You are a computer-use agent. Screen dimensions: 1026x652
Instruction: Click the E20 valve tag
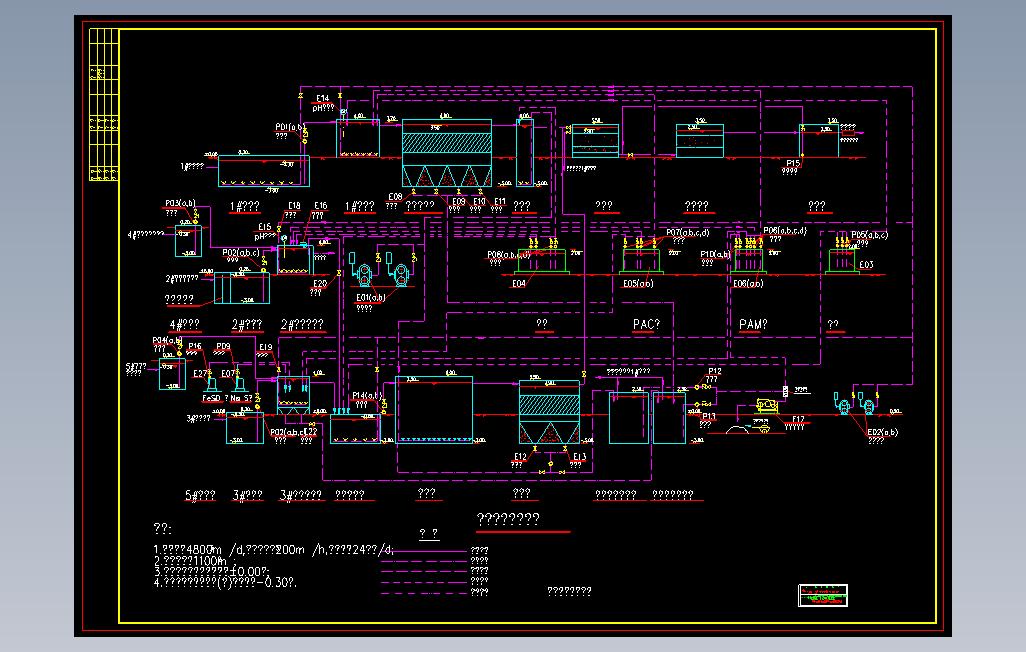320,283
